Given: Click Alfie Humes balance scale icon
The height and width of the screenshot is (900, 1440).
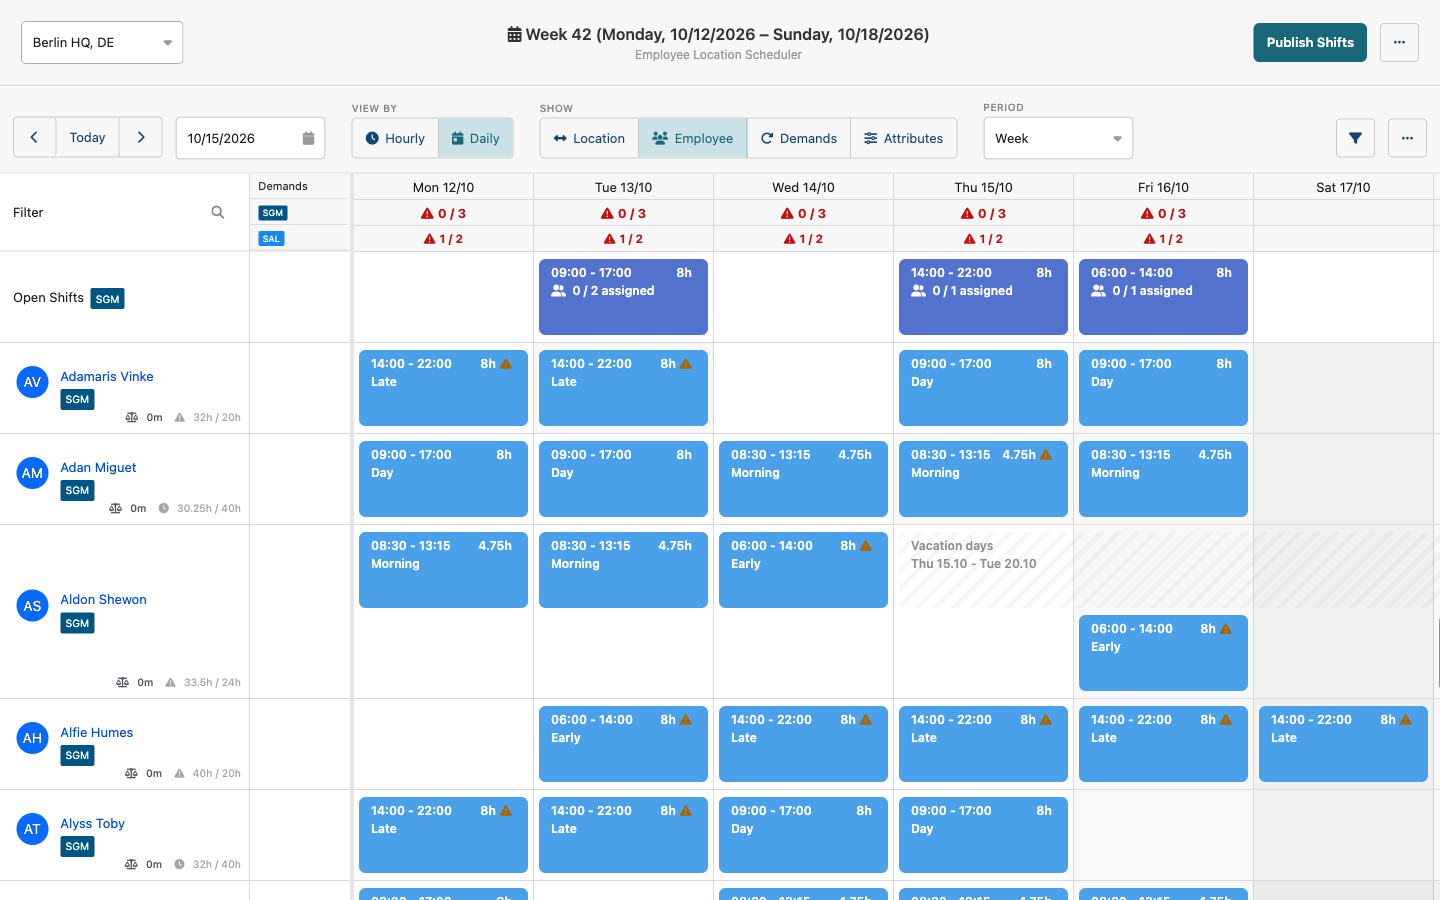Looking at the screenshot, I should coord(131,773).
